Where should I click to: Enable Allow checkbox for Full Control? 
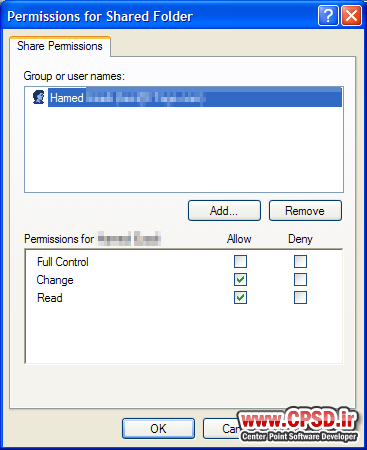(x=240, y=262)
